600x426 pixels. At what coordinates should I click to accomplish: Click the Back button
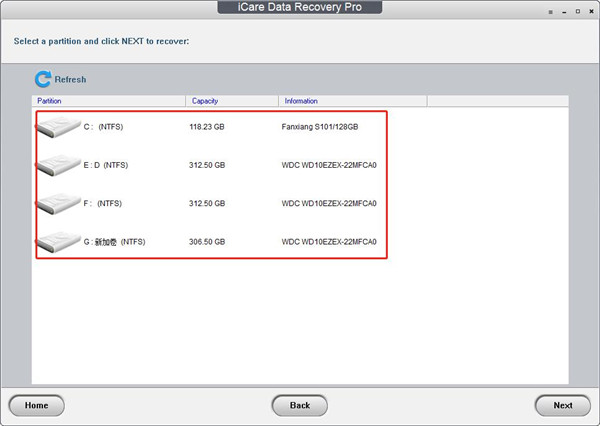tap(300, 405)
